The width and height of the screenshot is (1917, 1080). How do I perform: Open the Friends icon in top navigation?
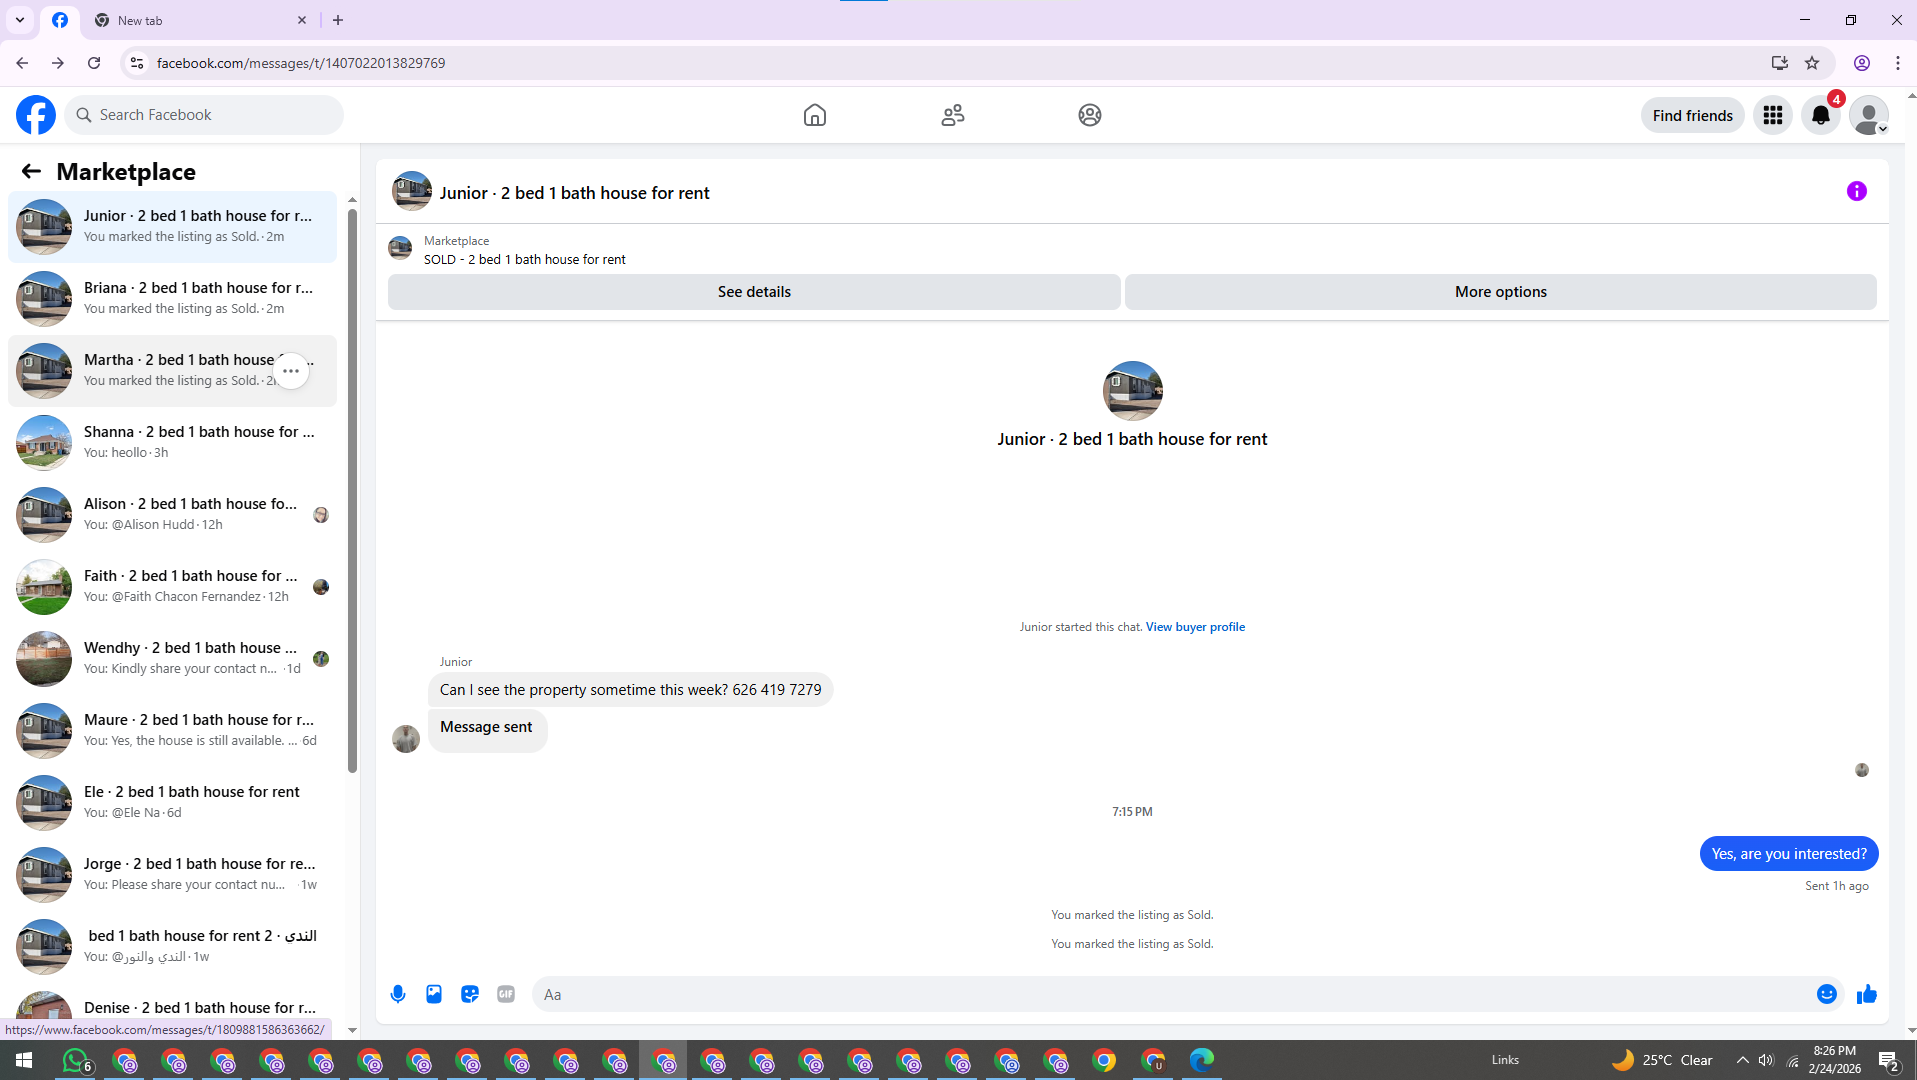click(953, 115)
